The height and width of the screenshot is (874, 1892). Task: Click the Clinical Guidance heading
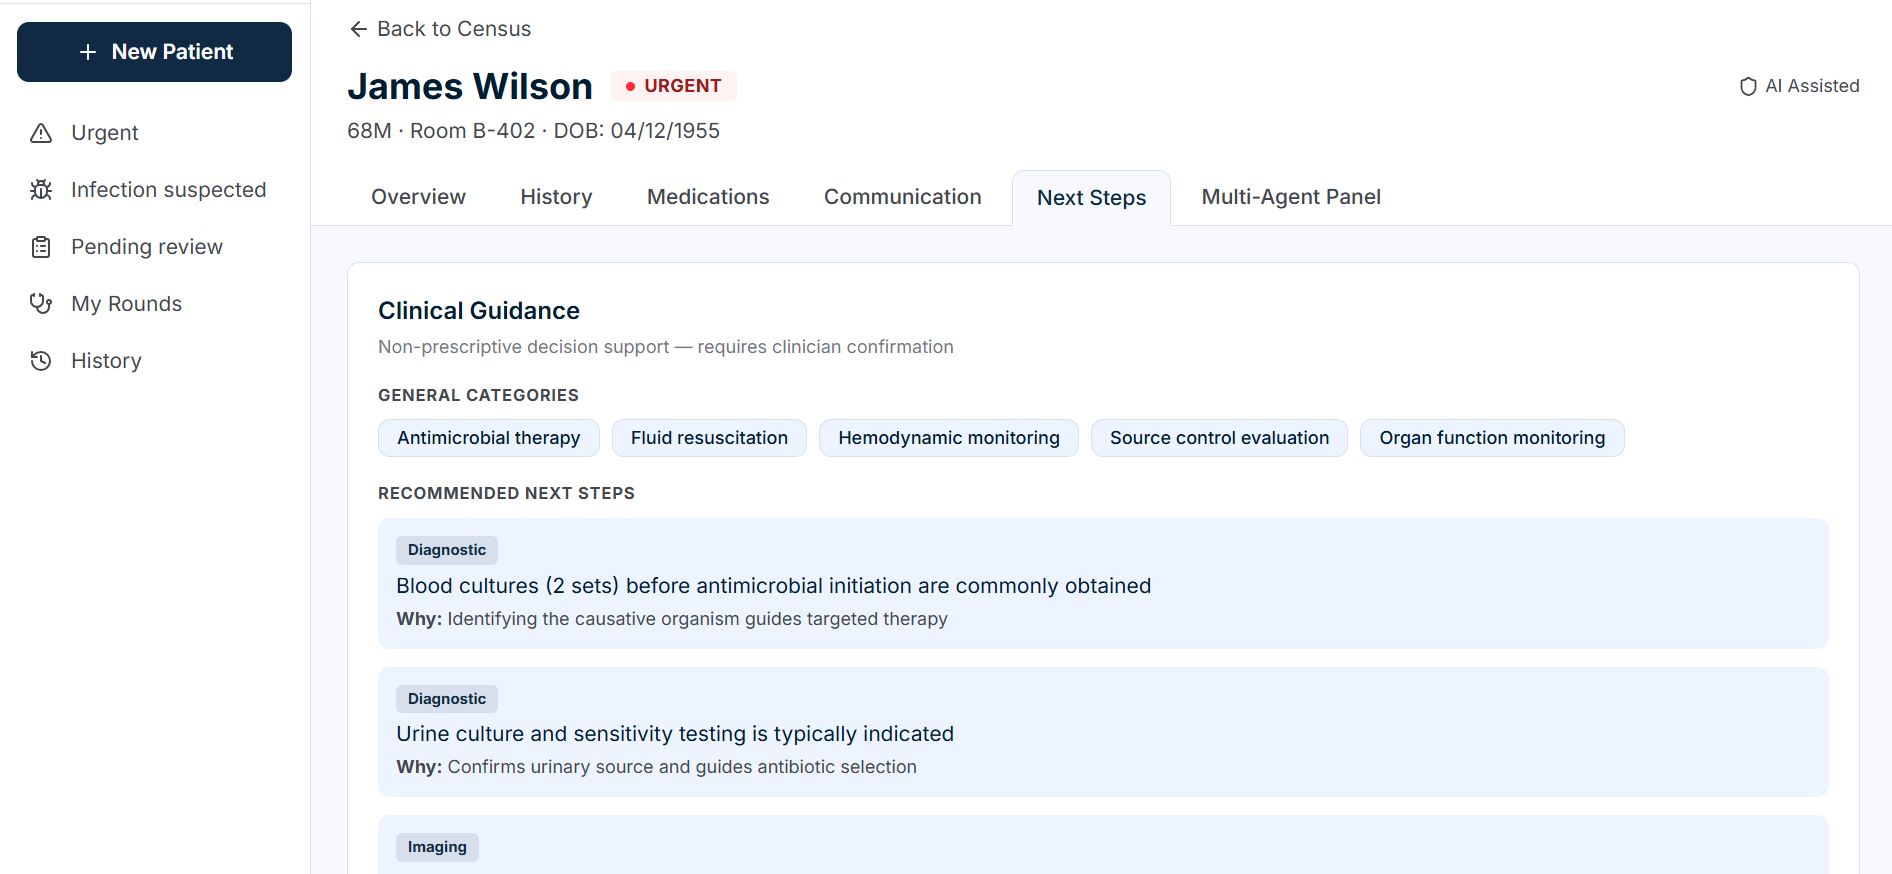479,311
